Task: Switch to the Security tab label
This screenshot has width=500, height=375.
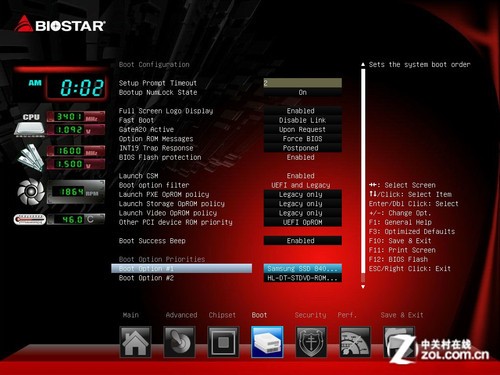Action: pyautogui.click(x=310, y=315)
